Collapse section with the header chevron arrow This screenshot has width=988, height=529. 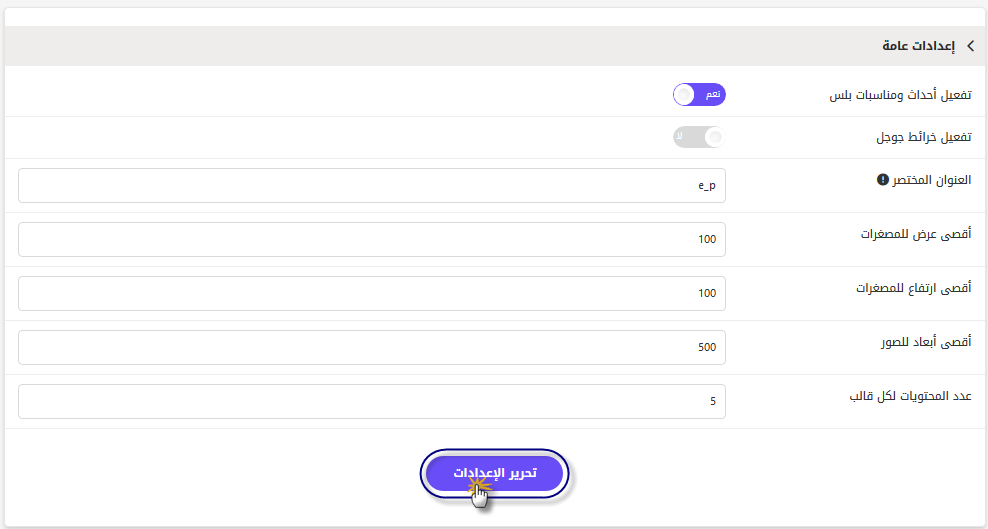(x=970, y=46)
